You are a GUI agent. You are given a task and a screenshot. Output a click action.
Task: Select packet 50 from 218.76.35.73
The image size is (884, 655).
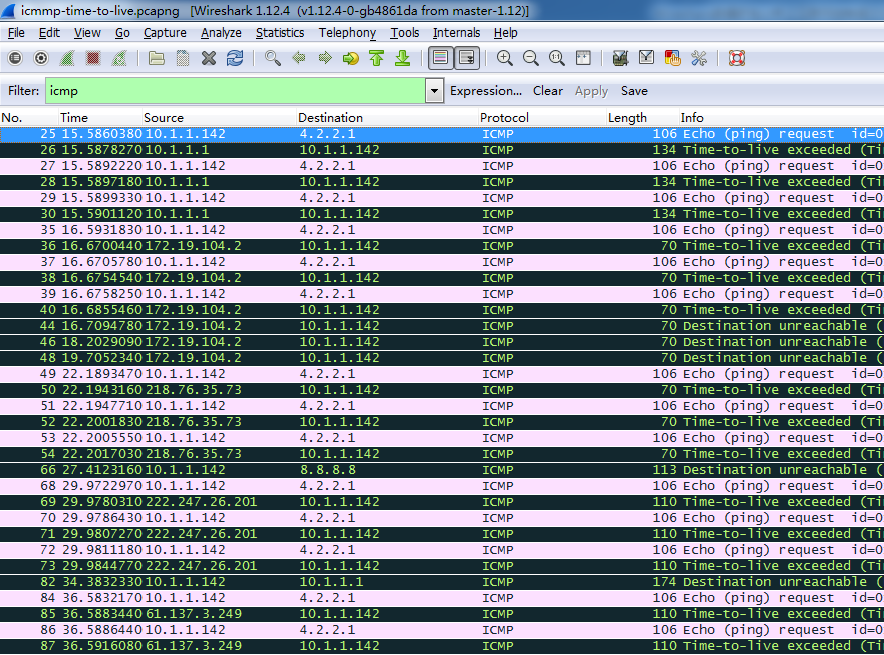pos(442,390)
